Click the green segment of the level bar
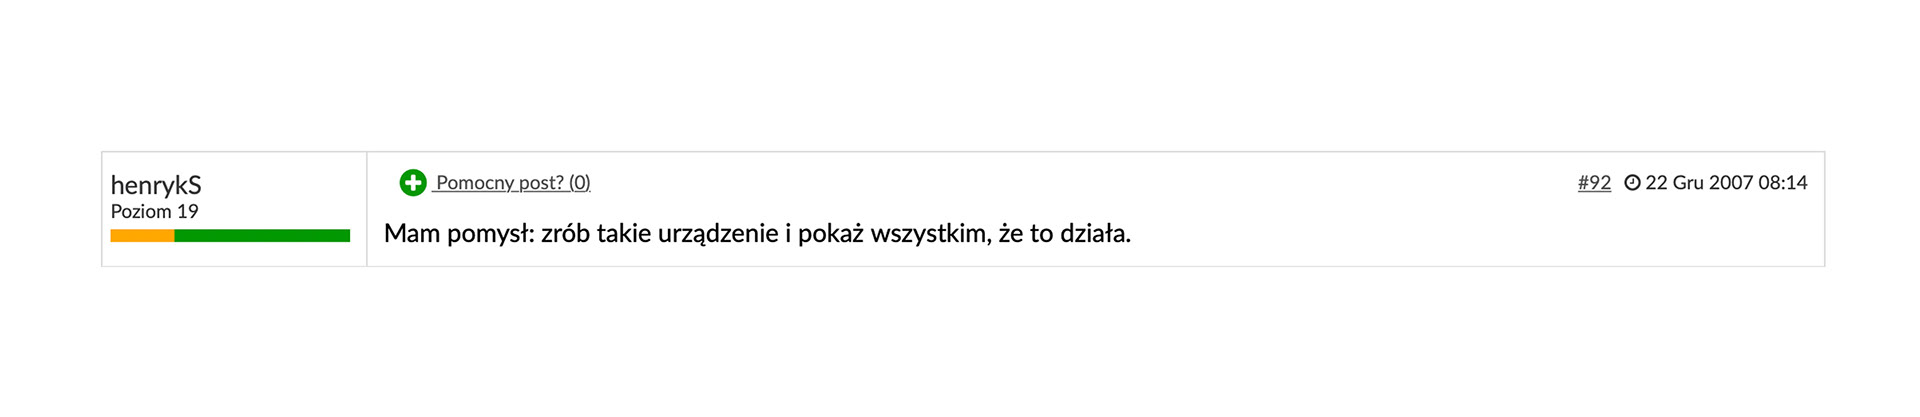 pos(262,236)
